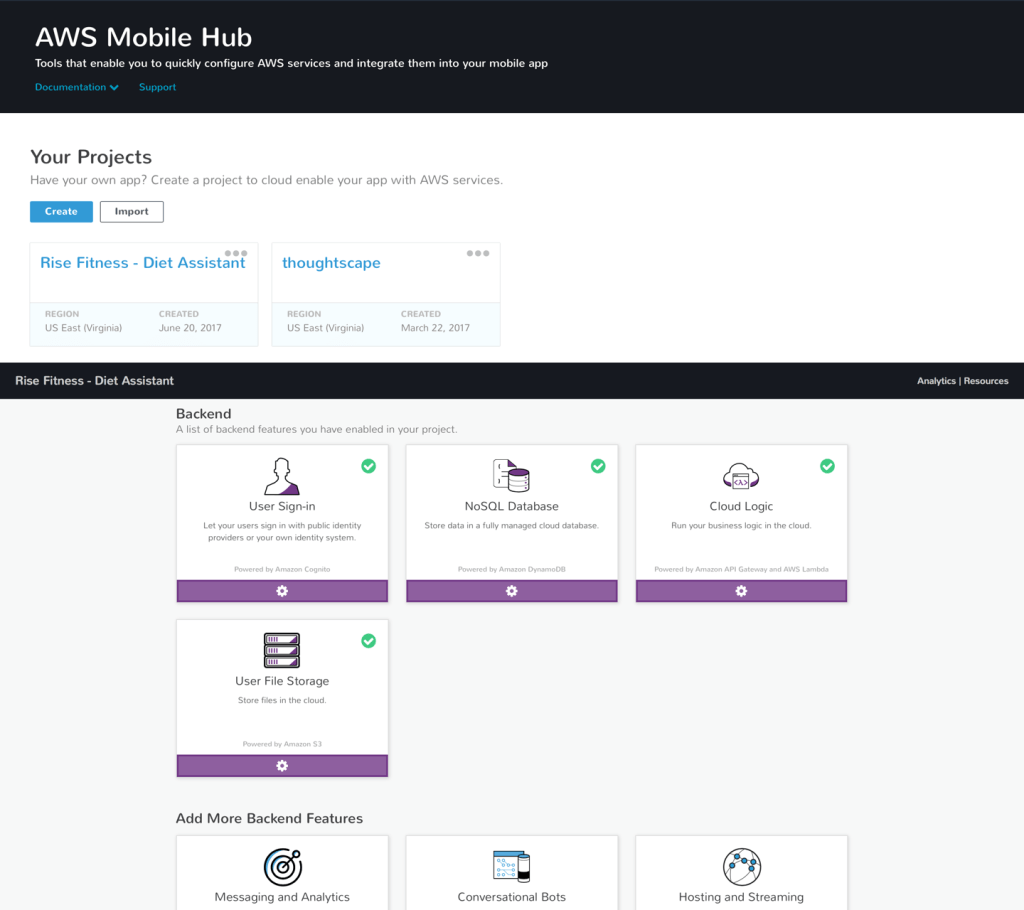The width and height of the screenshot is (1024, 910).
Task: Click the Import button
Action: [x=131, y=212]
